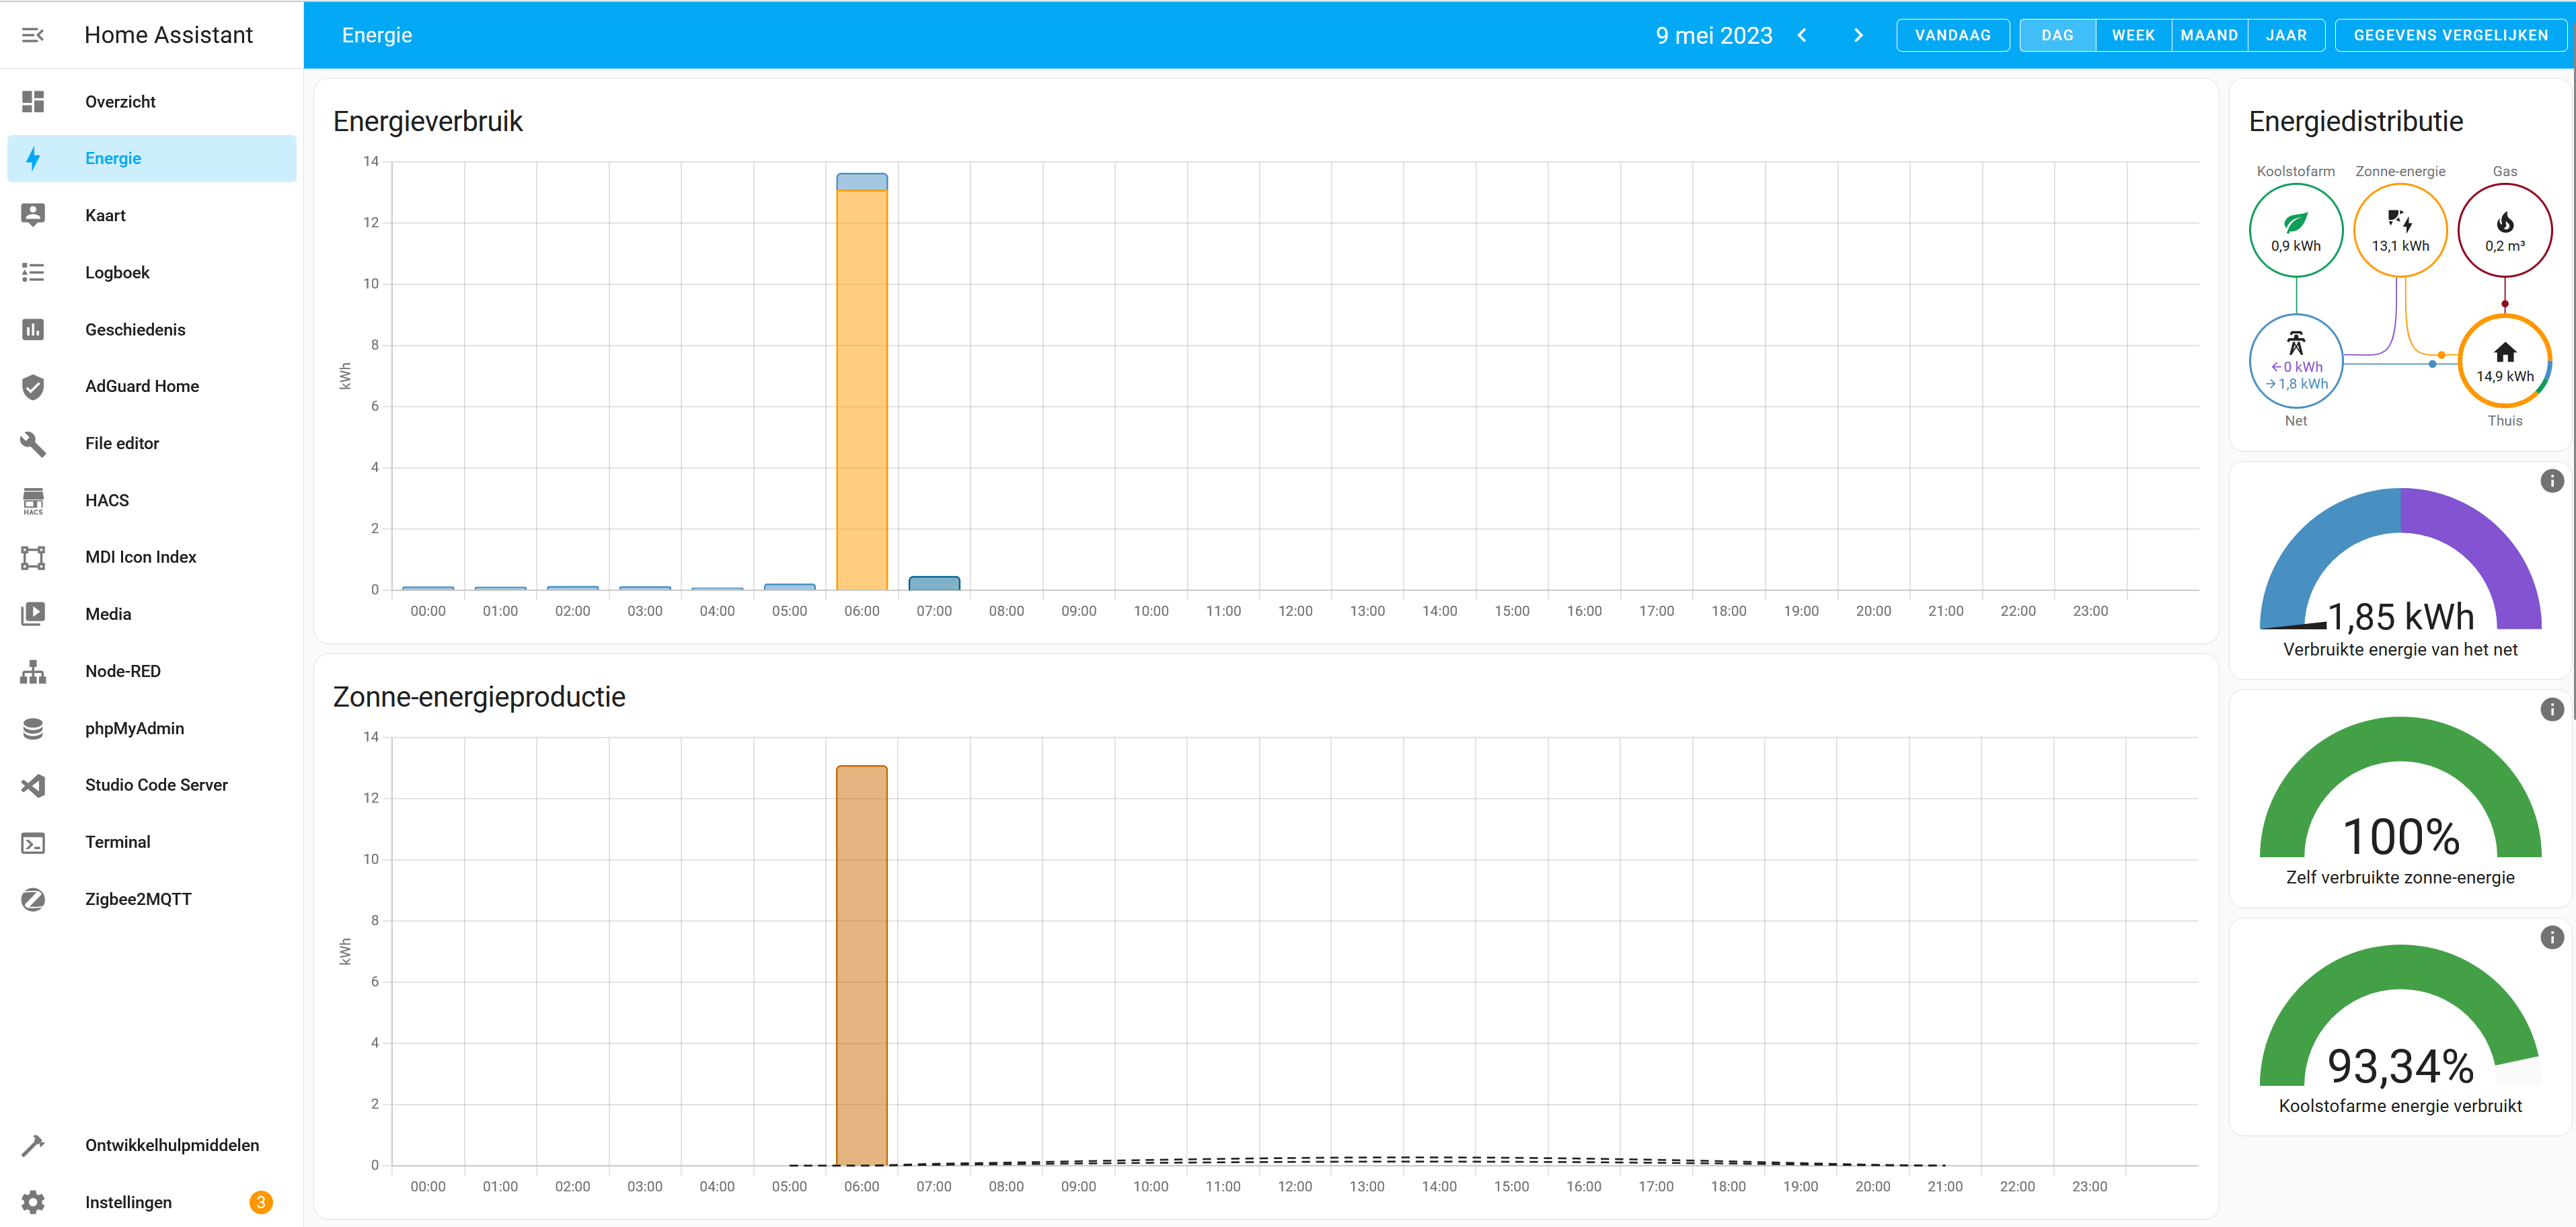Open phpMyAdmin database icon
This screenshot has height=1227, width=2576.
click(x=33, y=728)
